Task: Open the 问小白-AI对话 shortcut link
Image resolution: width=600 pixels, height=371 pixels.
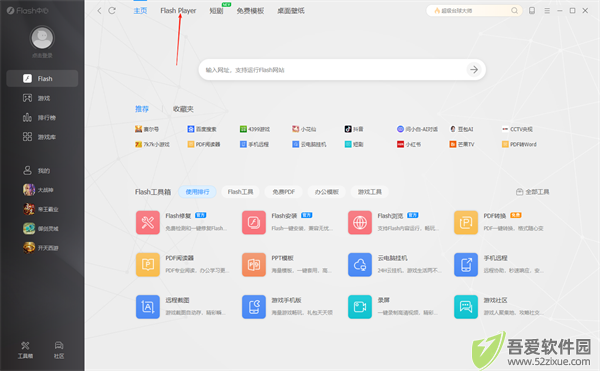Action: (417, 129)
